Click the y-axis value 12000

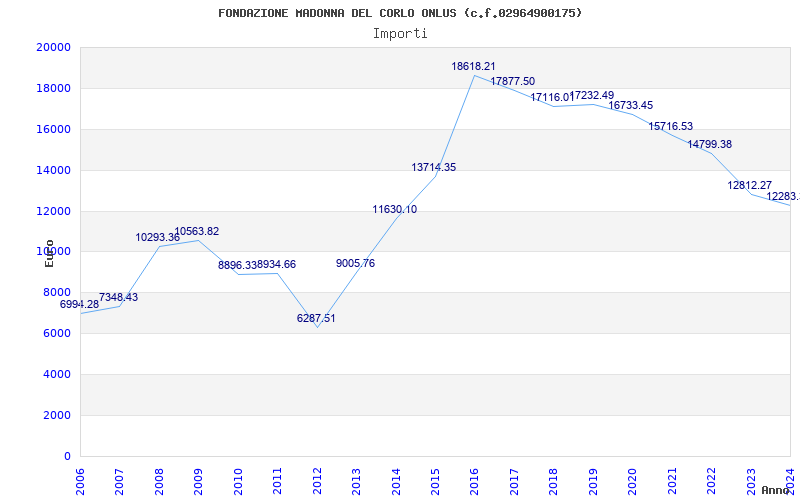(x=54, y=211)
